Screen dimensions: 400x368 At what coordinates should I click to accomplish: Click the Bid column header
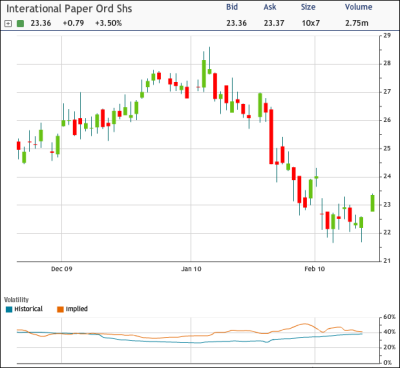click(232, 7)
